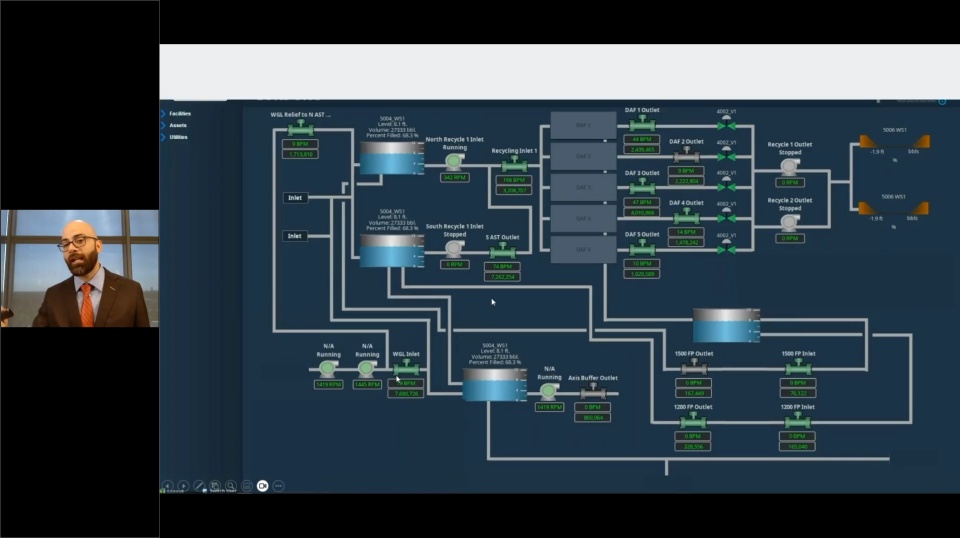Open the DAF 2 unit block
This screenshot has width=960, height=538.
click(x=583, y=157)
